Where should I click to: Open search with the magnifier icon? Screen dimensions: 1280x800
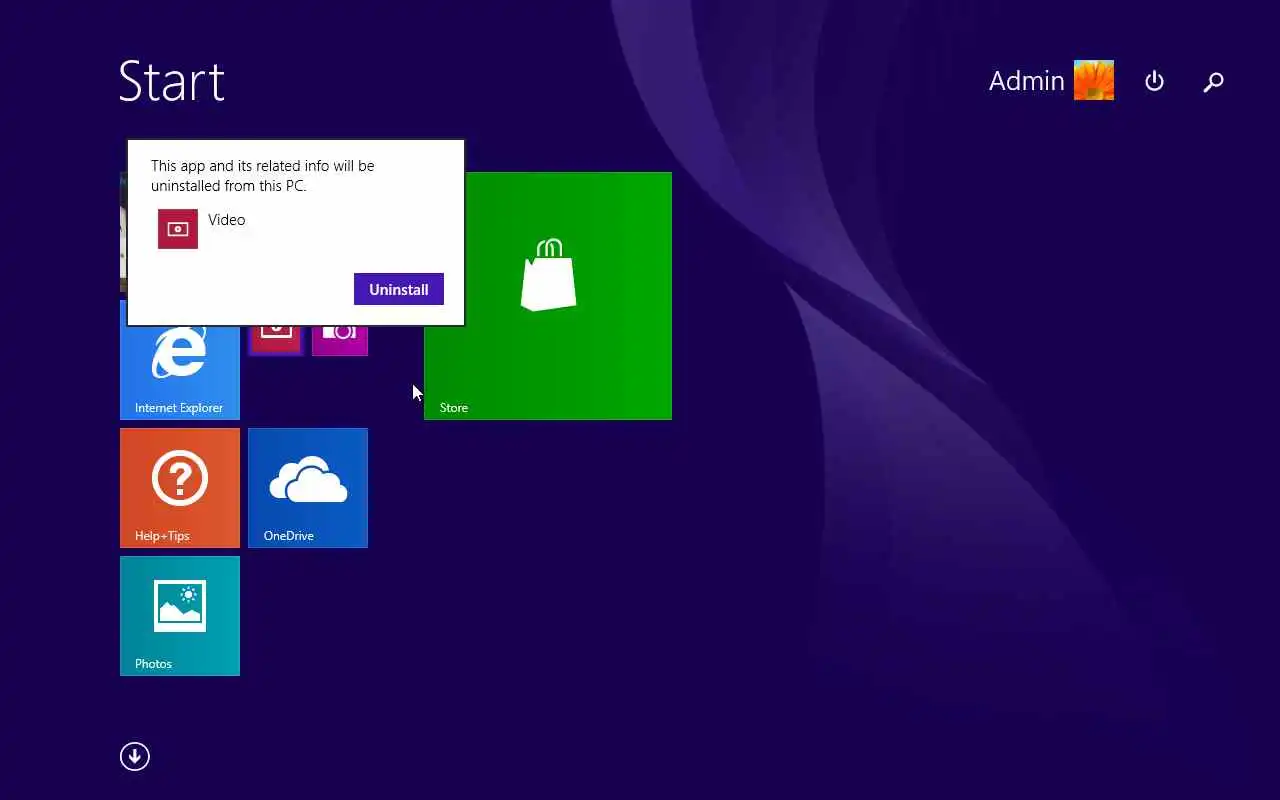[1213, 81]
